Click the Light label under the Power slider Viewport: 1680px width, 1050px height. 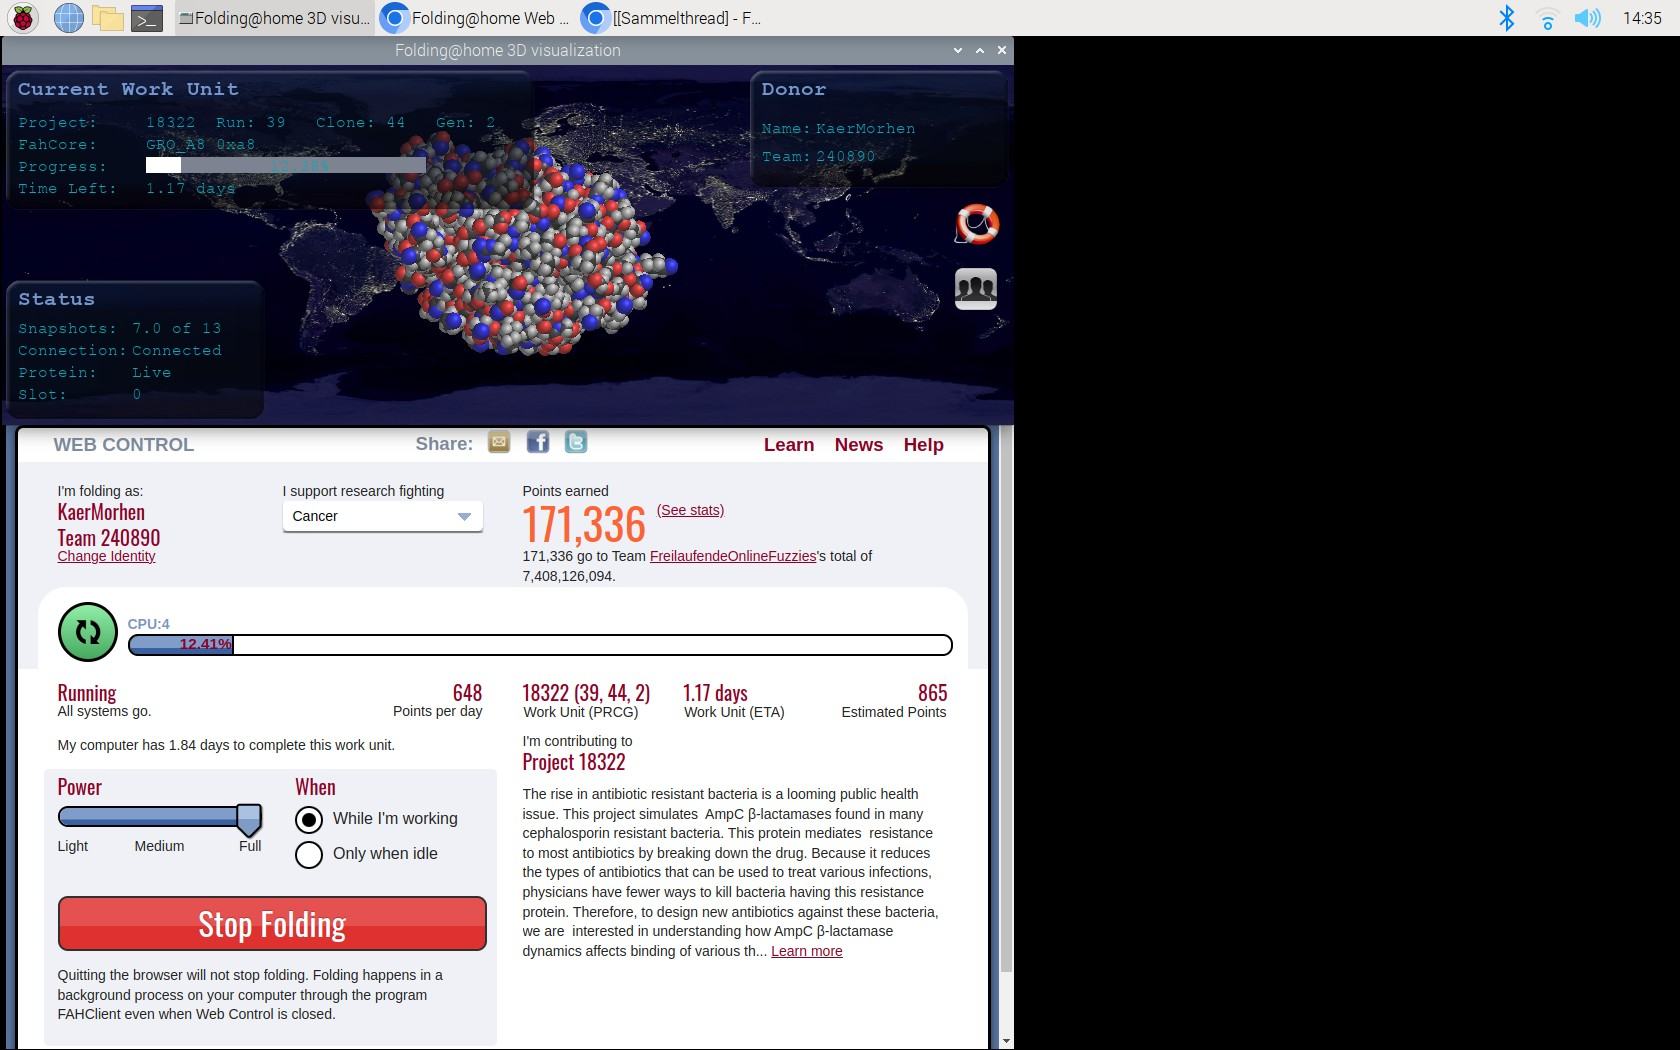(x=72, y=846)
